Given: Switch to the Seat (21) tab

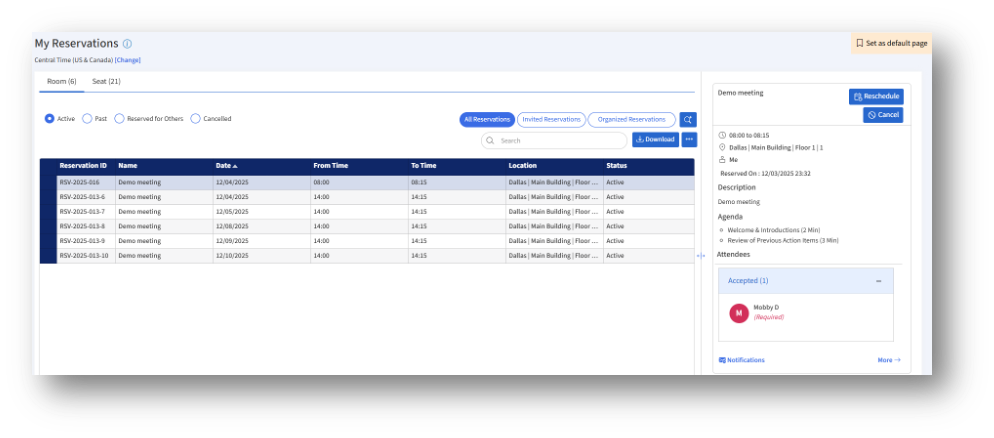Looking at the screenshot, I should point(106,81).
